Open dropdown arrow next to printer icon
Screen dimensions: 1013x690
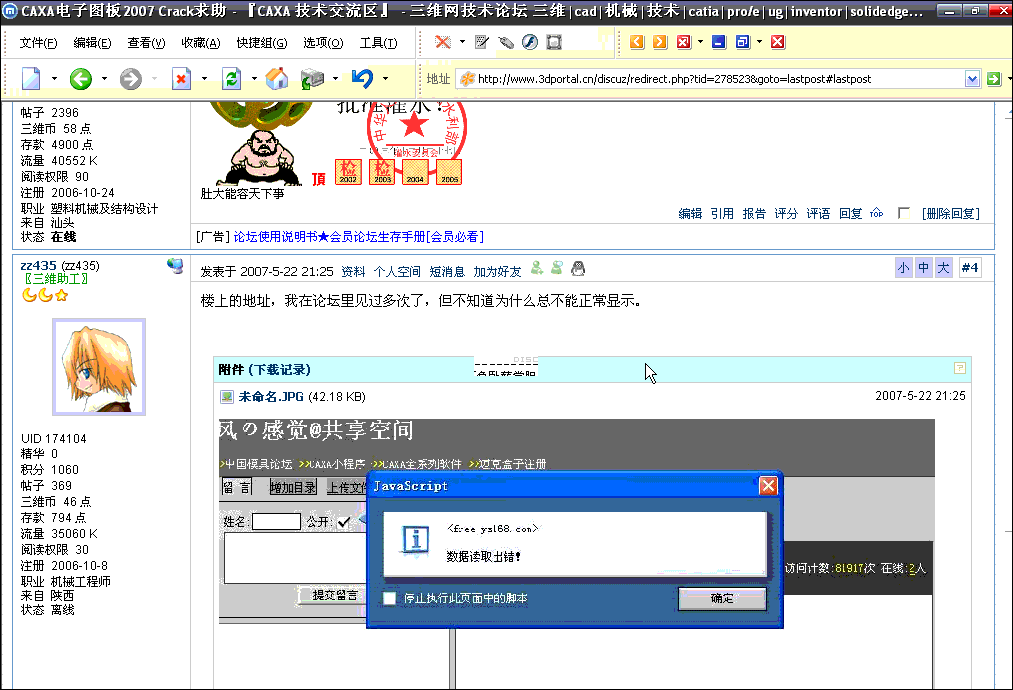pyautogui.click(x=335, y=79)
